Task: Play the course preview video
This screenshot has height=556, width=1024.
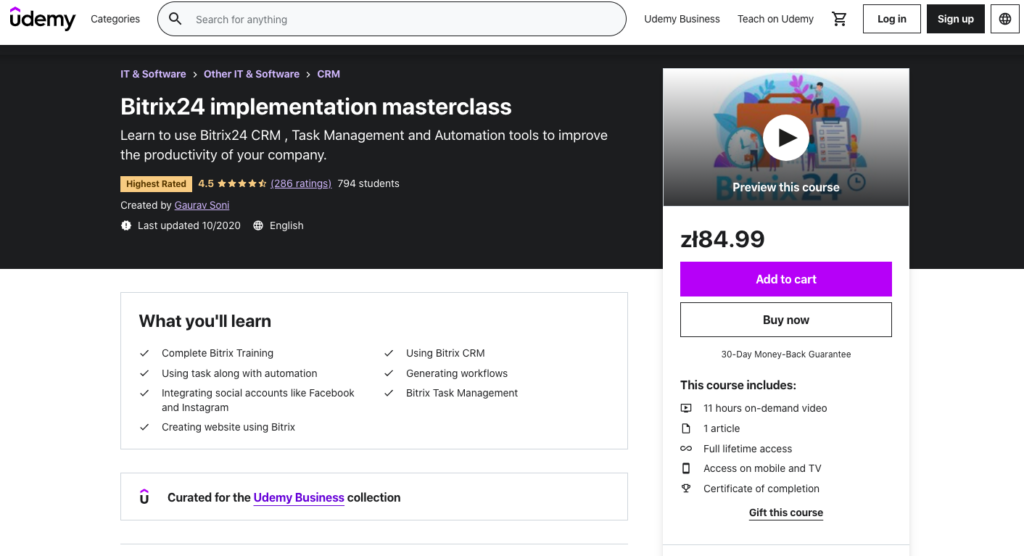Action: coord(786,138)
